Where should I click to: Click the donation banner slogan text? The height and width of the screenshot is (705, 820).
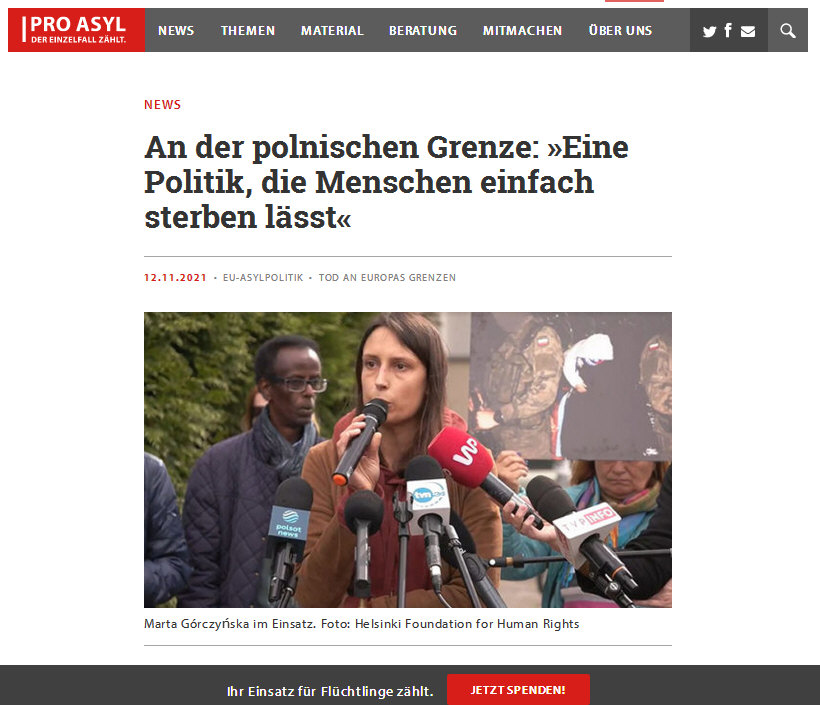click(330, 691)
